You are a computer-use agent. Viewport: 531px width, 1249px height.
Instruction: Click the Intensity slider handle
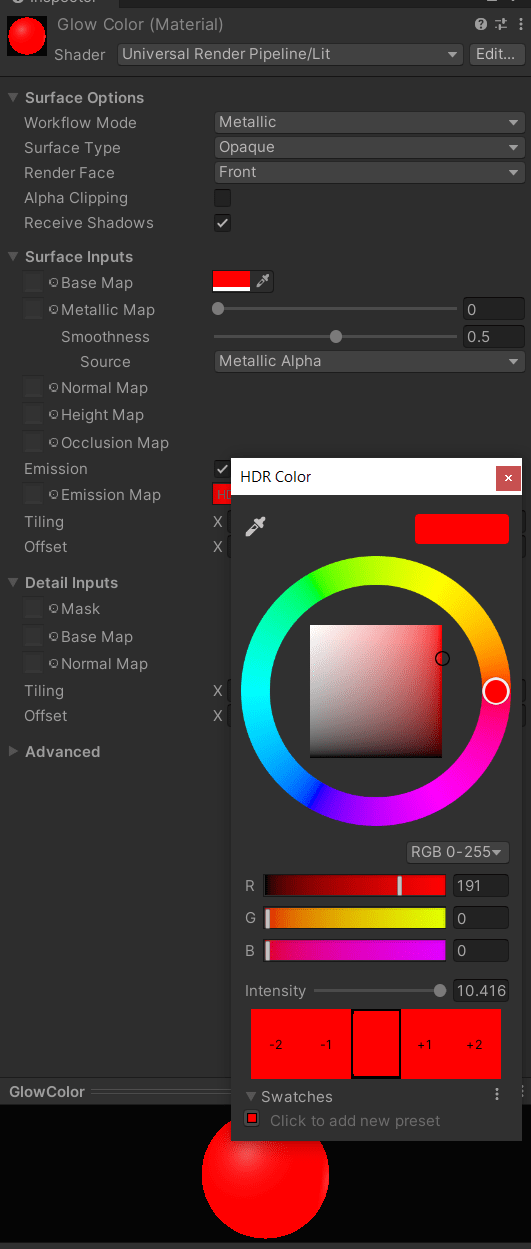point(440,990)
